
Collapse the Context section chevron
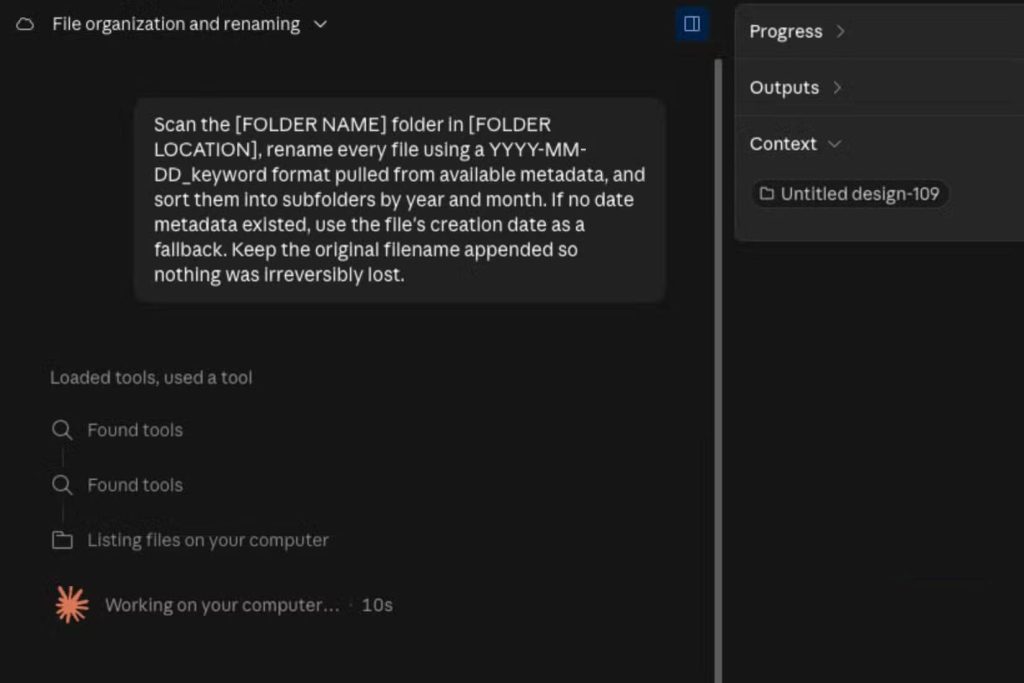(835, 144)
